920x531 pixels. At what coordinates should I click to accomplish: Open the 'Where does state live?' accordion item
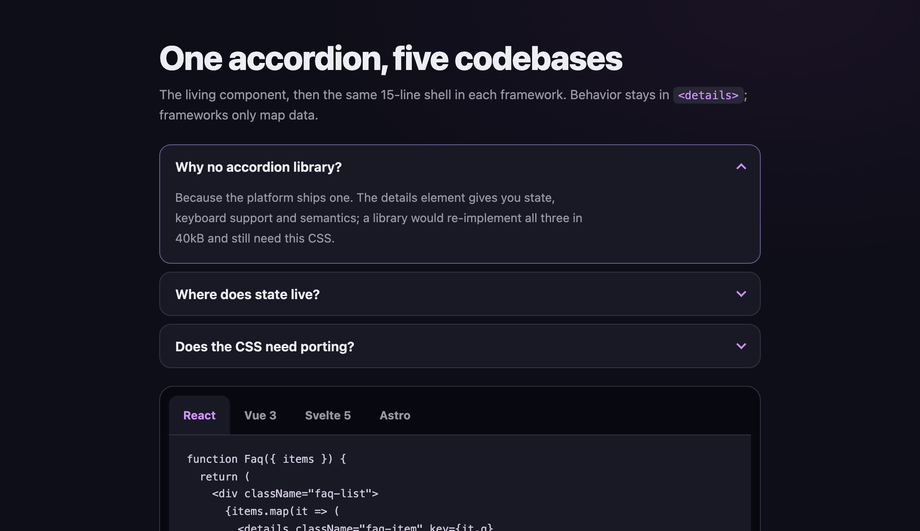[x=459, y=294]
